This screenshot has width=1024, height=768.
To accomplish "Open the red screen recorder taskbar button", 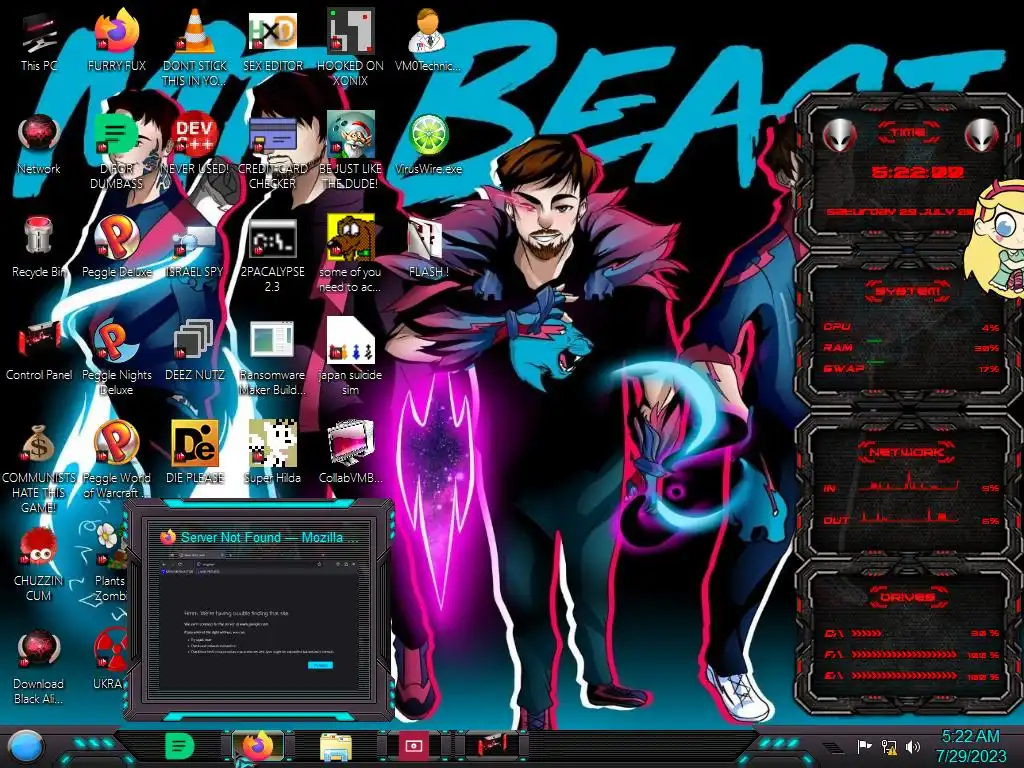I will point(414,746).
